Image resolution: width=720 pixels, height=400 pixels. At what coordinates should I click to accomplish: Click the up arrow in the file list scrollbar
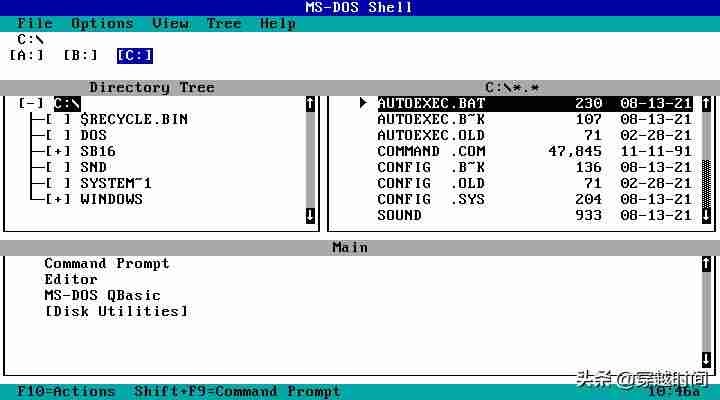tap(706, 104)
